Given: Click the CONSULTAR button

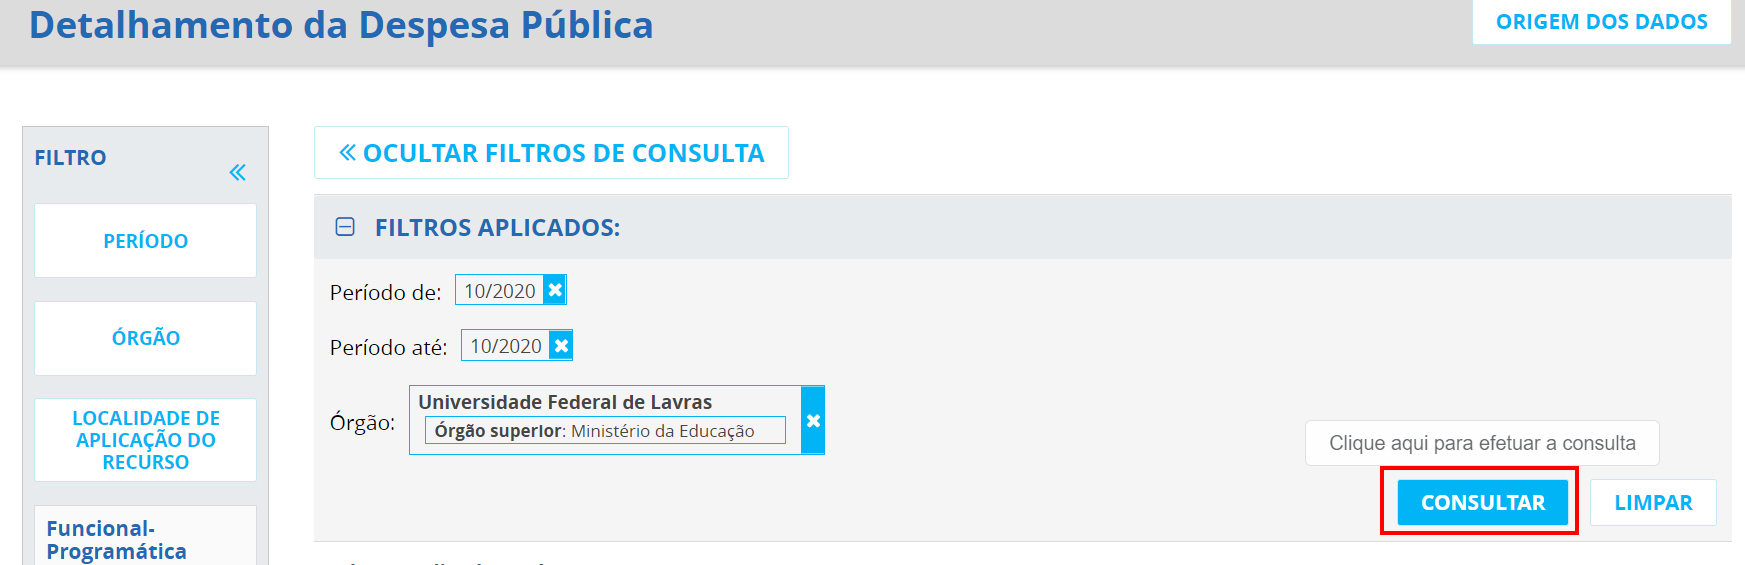Looking at the screenshot, I should (1482, 502).
